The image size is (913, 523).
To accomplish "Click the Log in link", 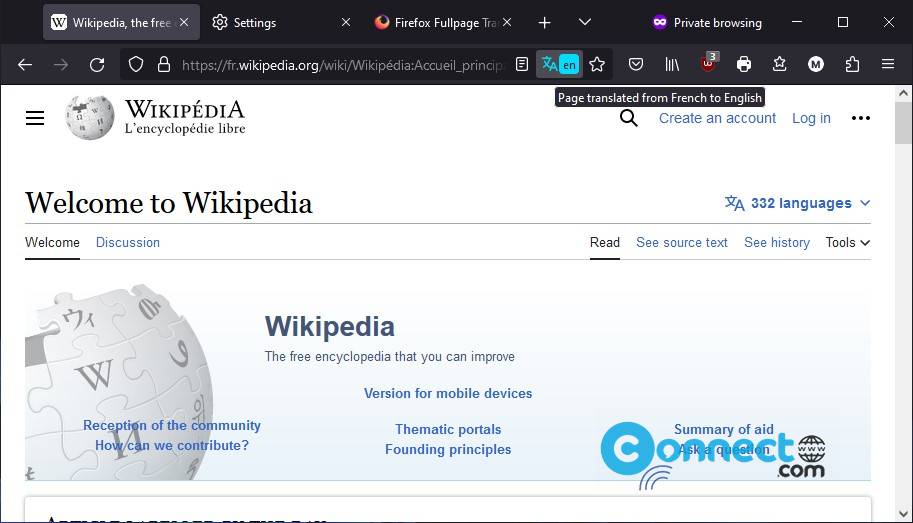I will (811, 118).
